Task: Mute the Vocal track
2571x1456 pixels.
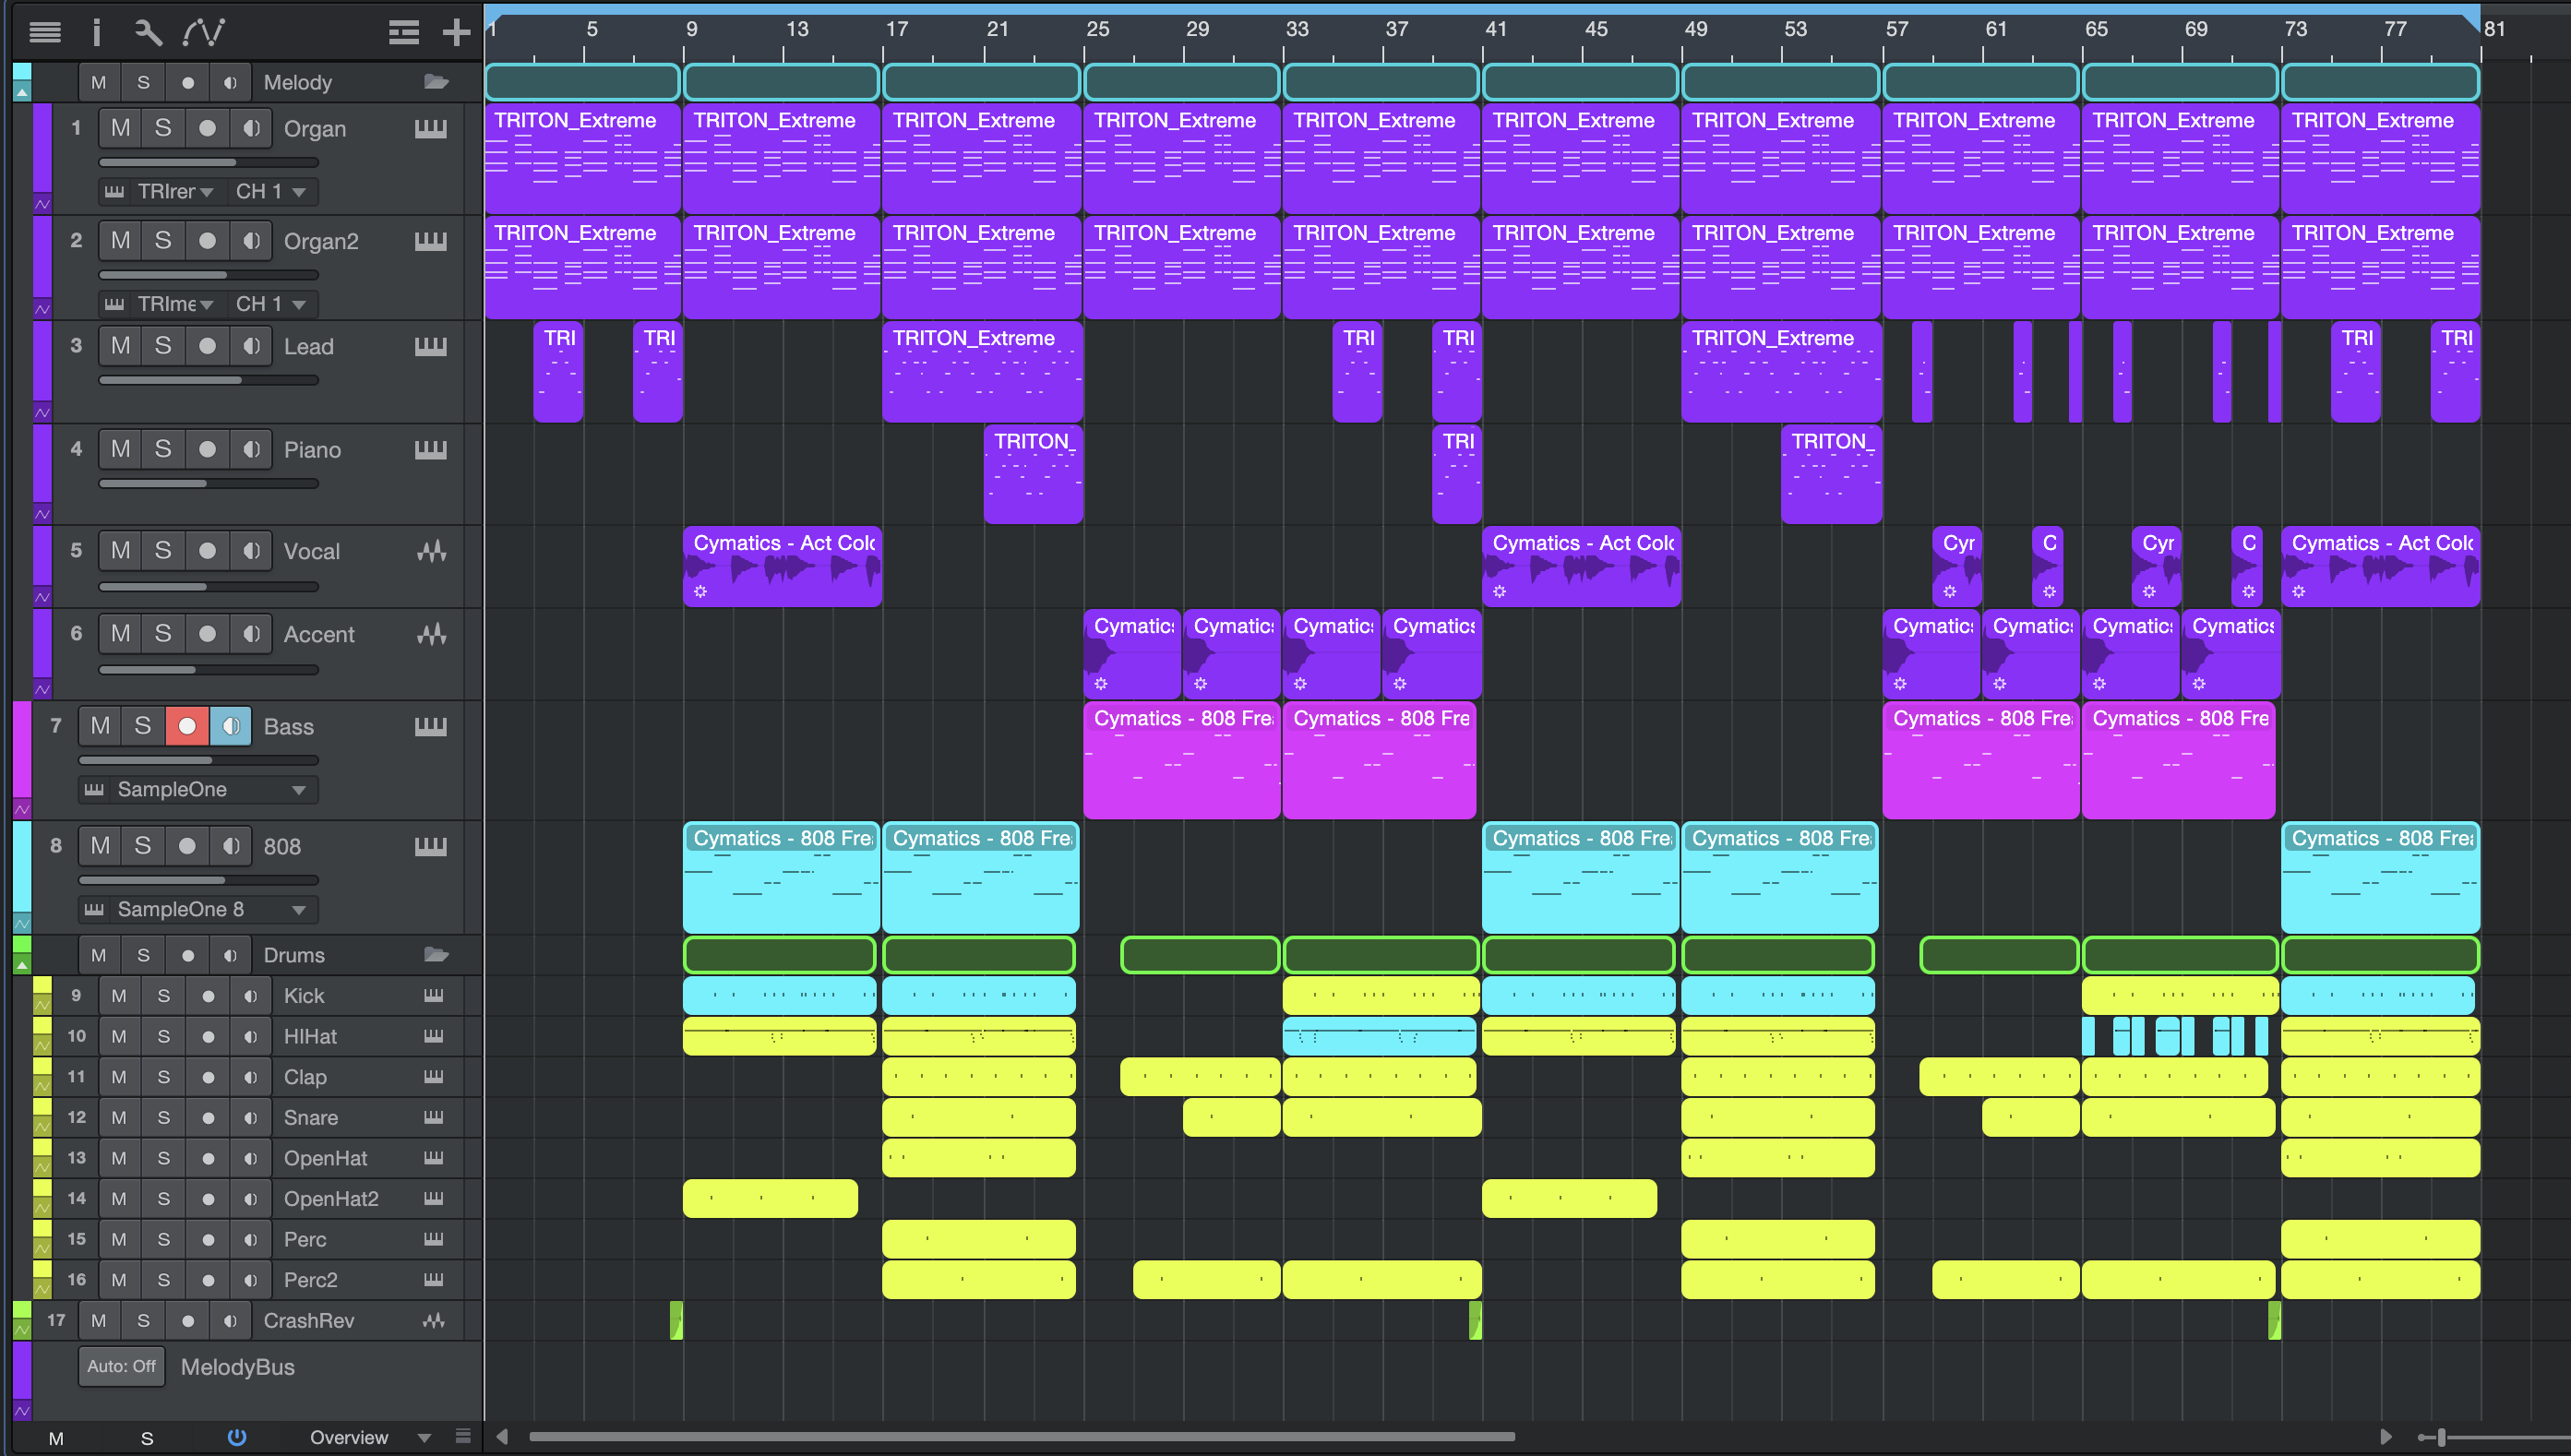Action: [120, 550]
